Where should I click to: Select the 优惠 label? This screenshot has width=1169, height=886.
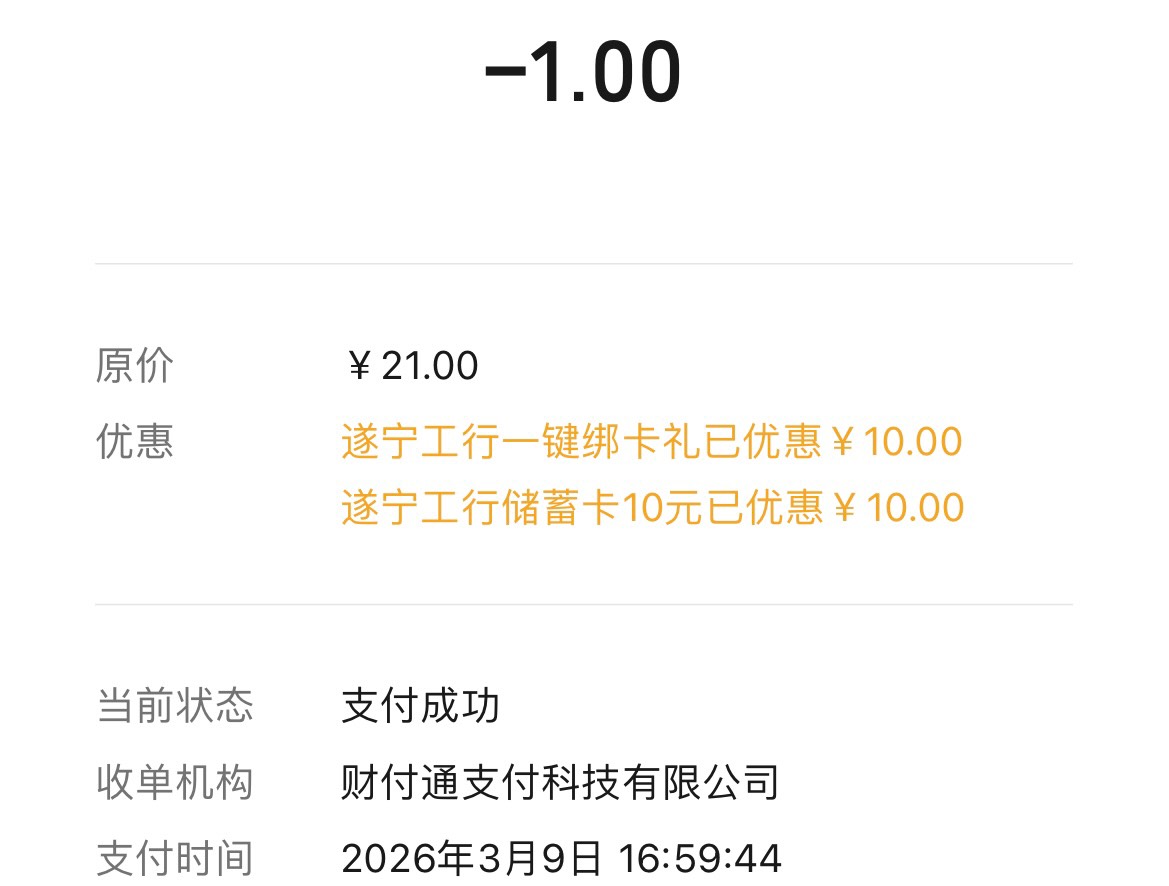[x=135, y=441]
